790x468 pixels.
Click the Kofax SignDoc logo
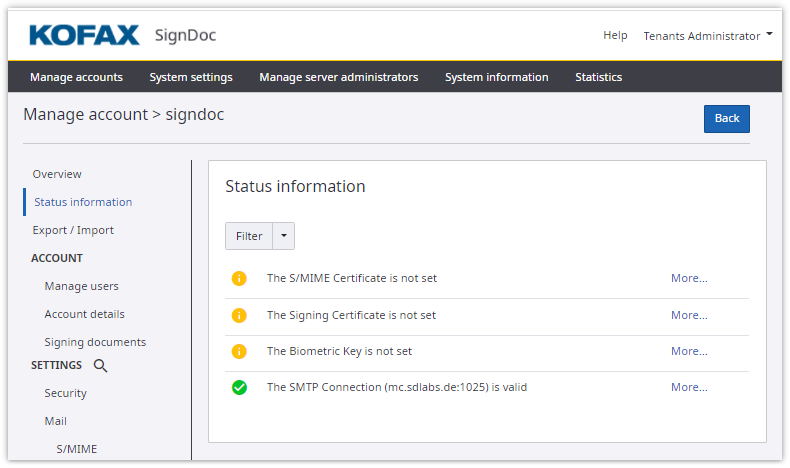(122, 36)
